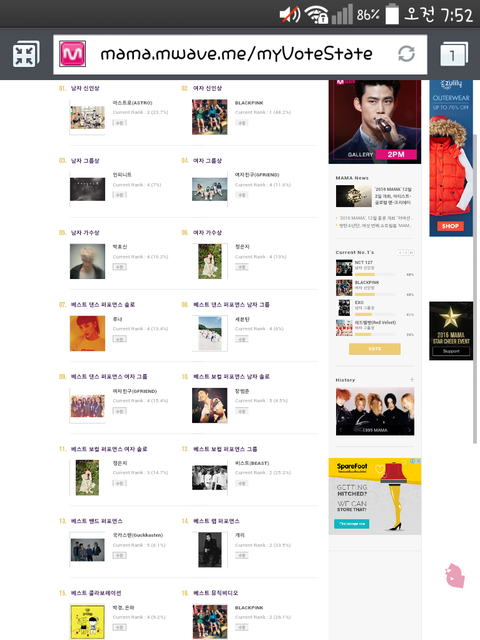Tap the pink floating icon at lower right
This screenshot has width=480, height=640.
coord(455,576)
